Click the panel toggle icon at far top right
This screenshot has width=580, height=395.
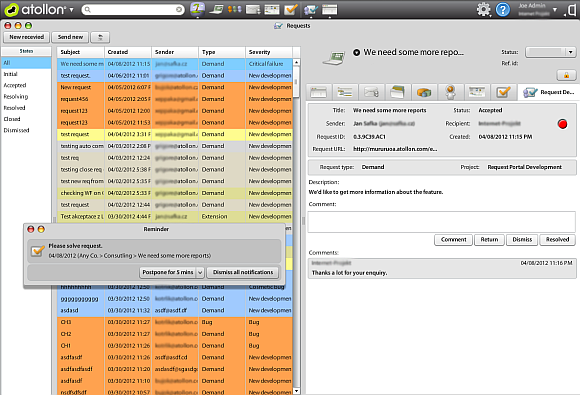[571, 10]
